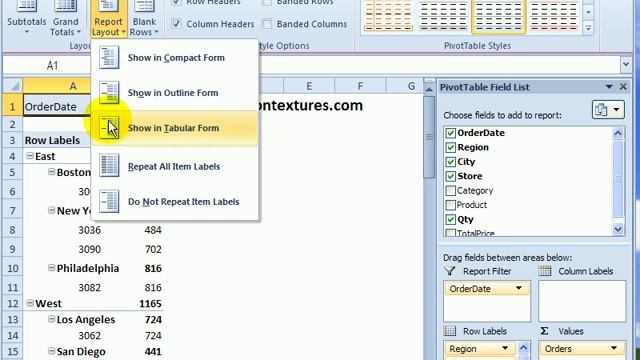The width and height of the screenshot is (640, 360).
Task: Click the Select All corner of the worksheet
Action: [x=13, y=86]
